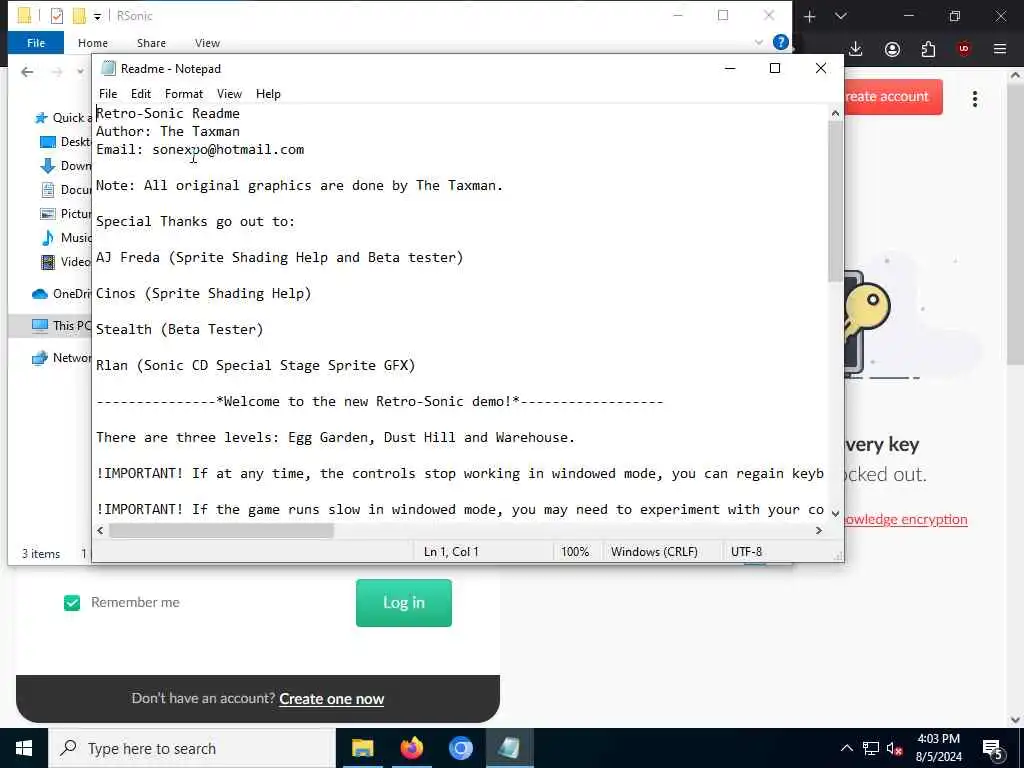
Task: Select Network in navigation pane
Action: point(61,358)
